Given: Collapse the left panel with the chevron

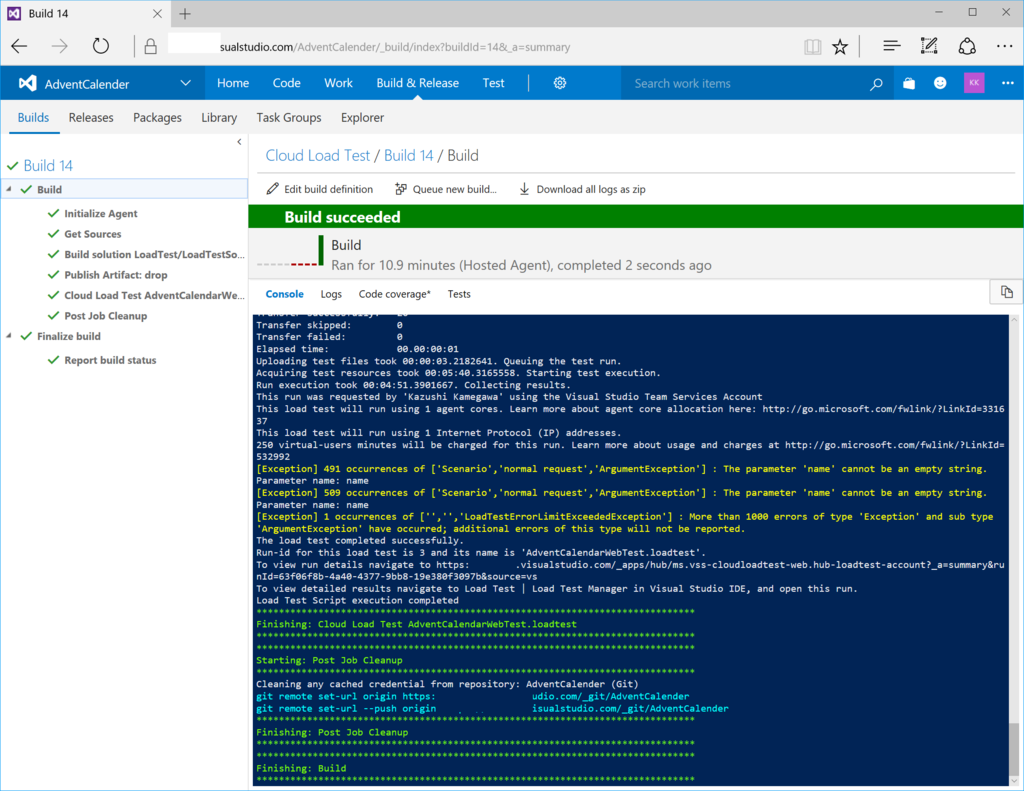Looking at the screenshot, I should 239,142.
